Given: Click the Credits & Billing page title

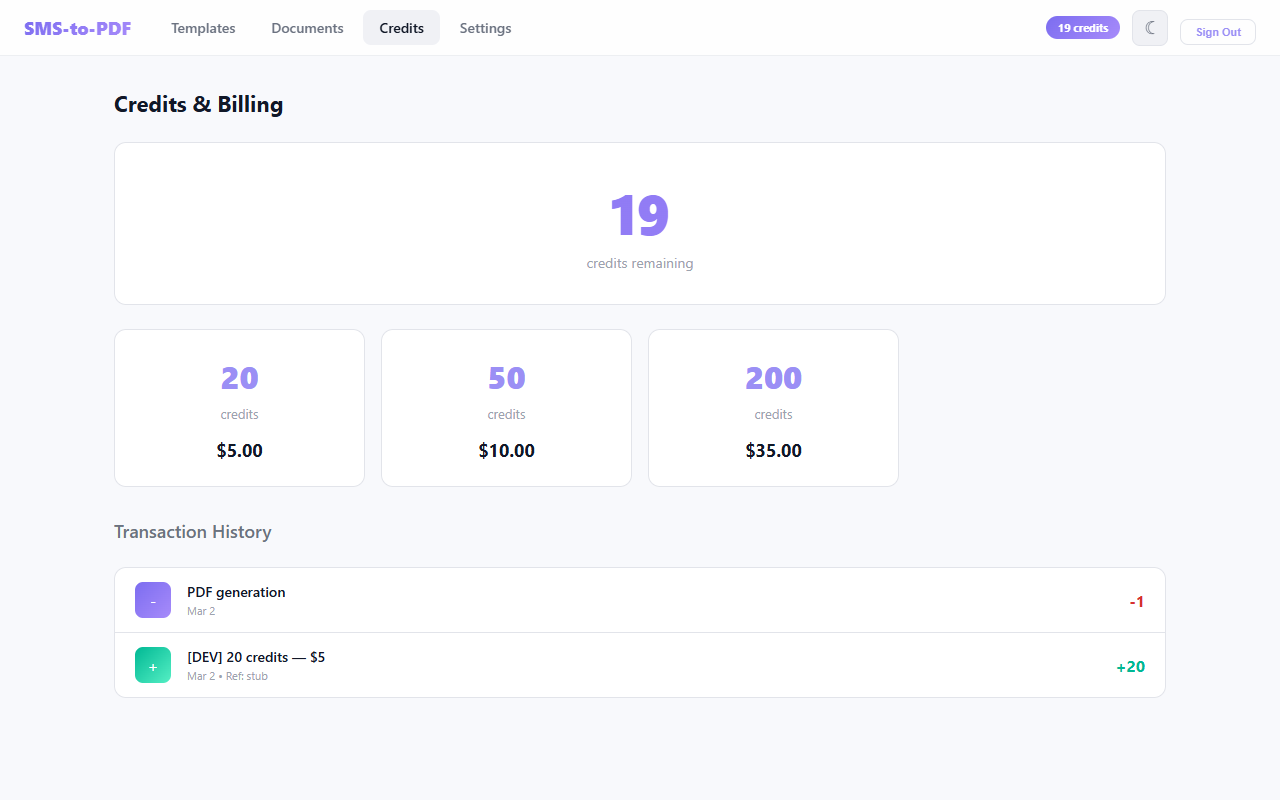Looking at the screenshot, I should coord(198,104).
